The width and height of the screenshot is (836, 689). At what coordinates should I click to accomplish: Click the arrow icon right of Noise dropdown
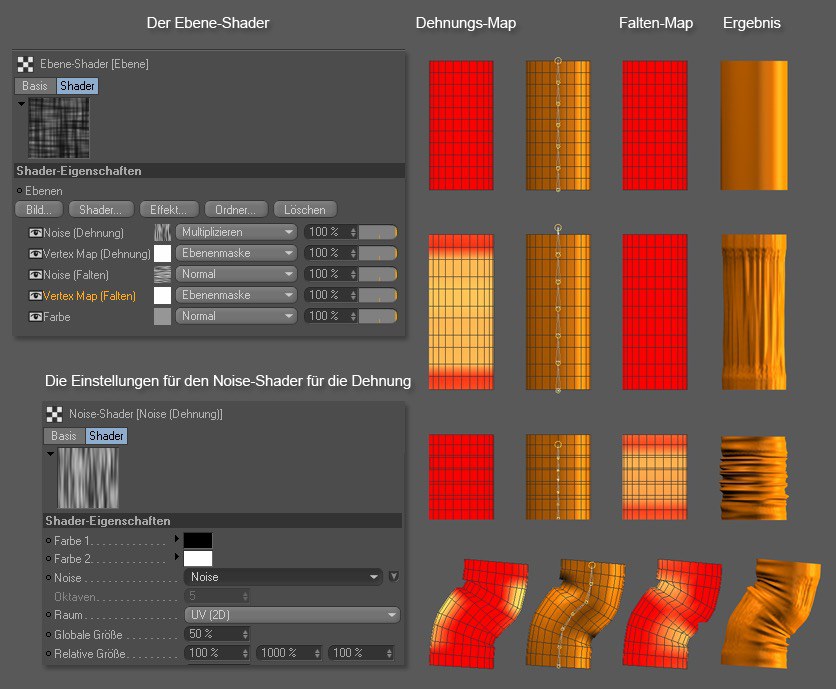pos(393,577)
